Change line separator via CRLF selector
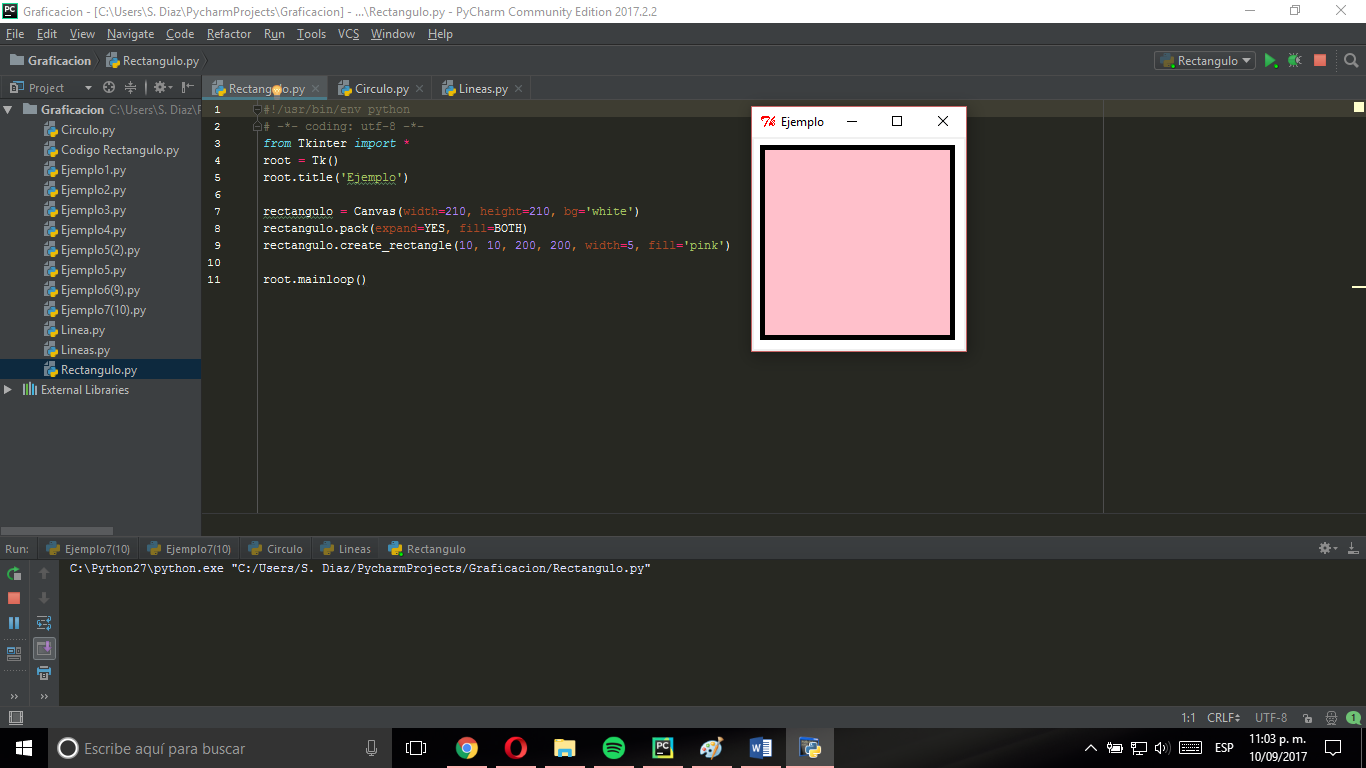Image resolution: width=1366 pixels, height=768 pixels. [x=1222, y=717]
